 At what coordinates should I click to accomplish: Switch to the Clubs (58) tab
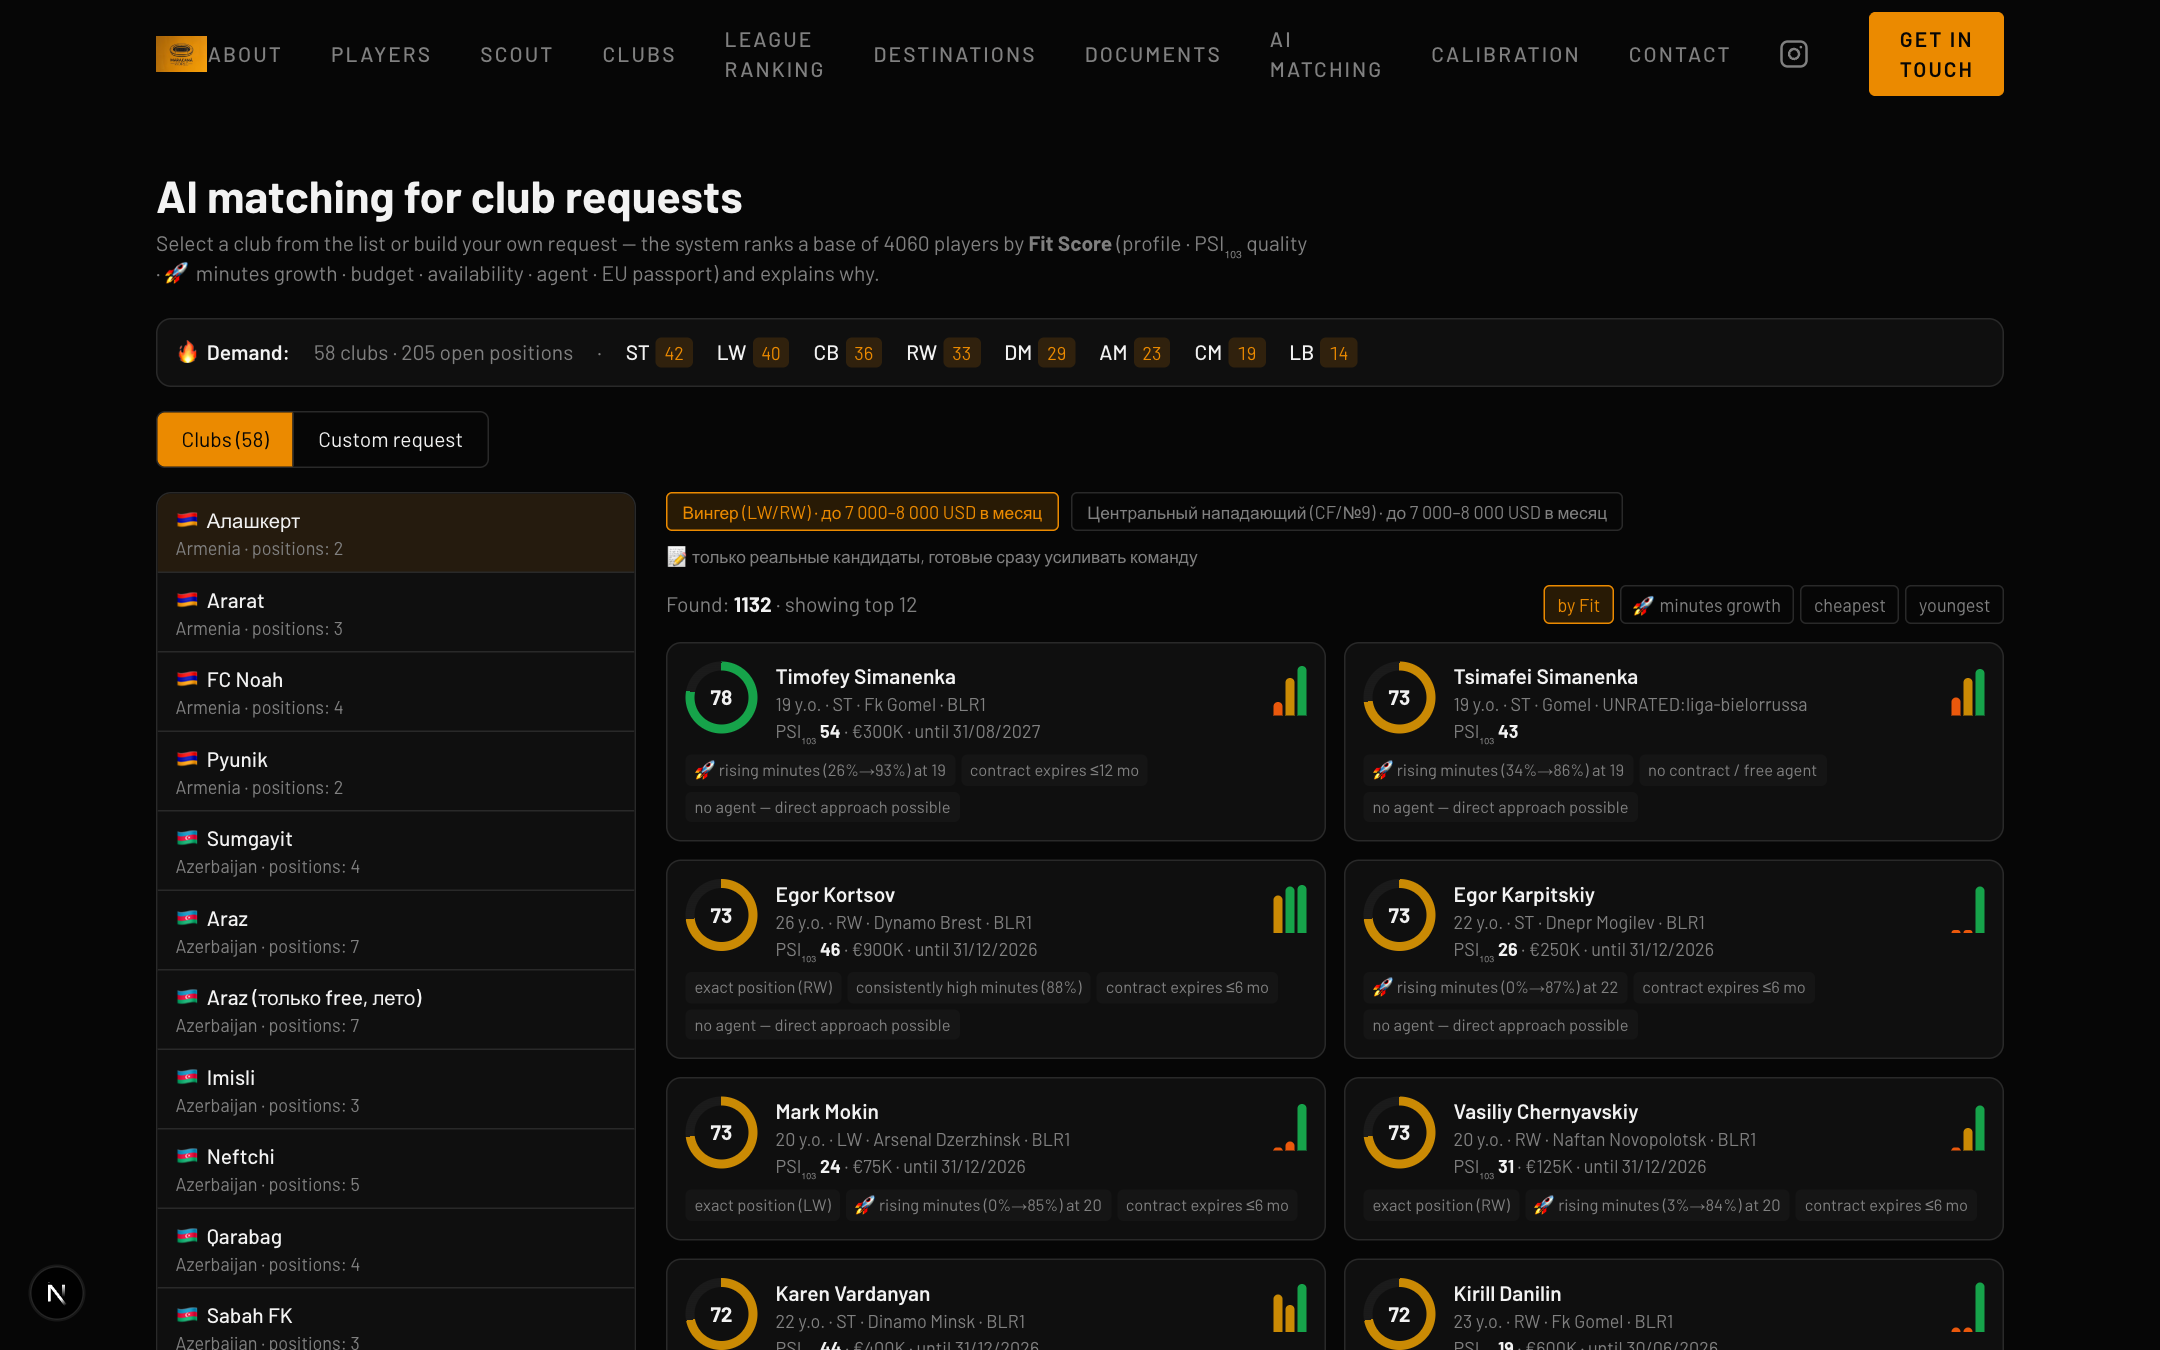click(225, 440)
